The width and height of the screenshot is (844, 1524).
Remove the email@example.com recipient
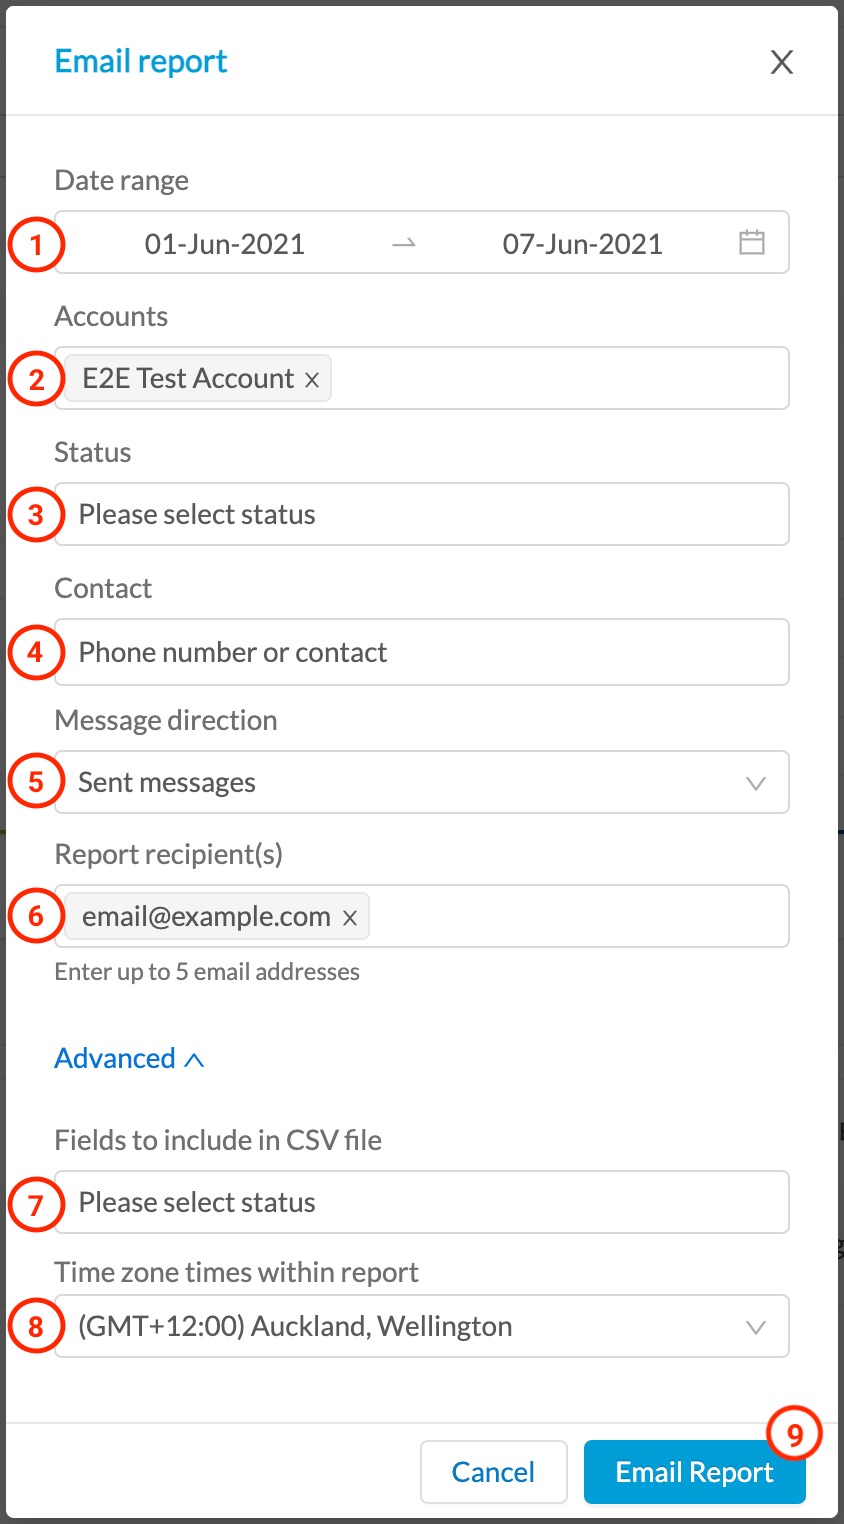[350, 918]
